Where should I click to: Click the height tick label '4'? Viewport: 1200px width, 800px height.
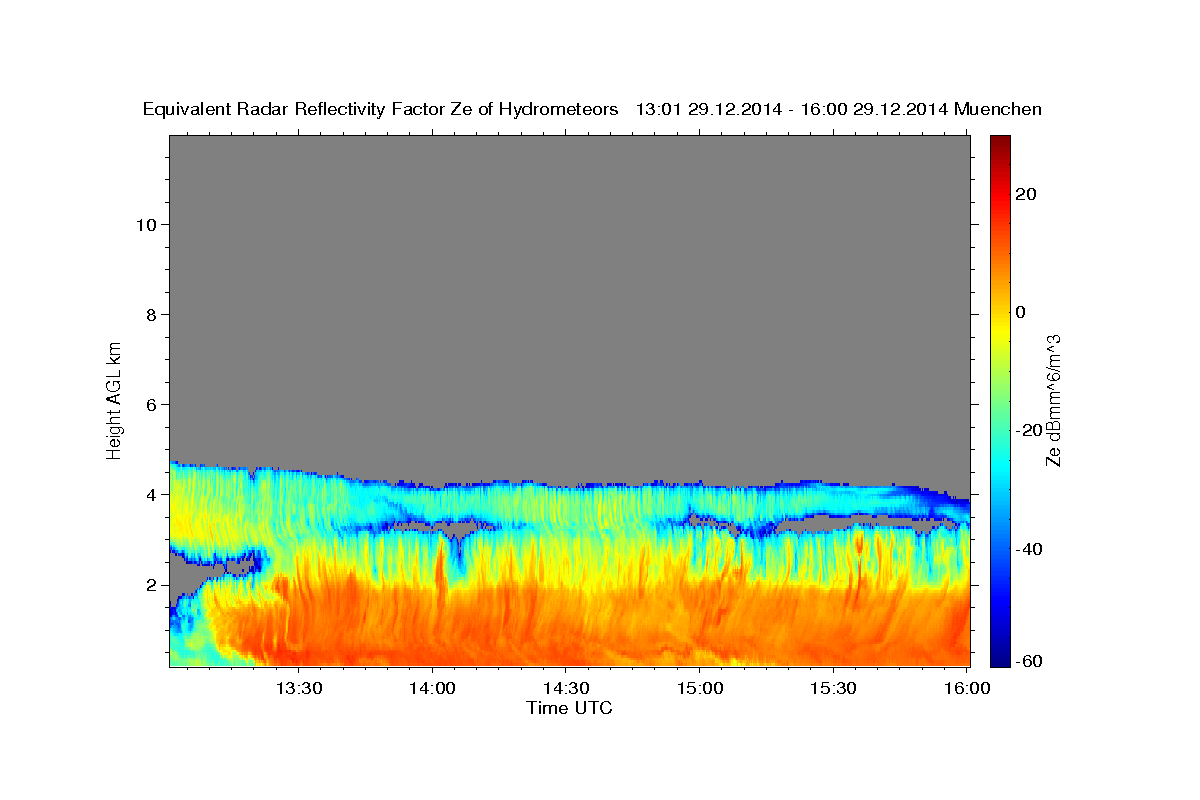click(x=149, y=494)
